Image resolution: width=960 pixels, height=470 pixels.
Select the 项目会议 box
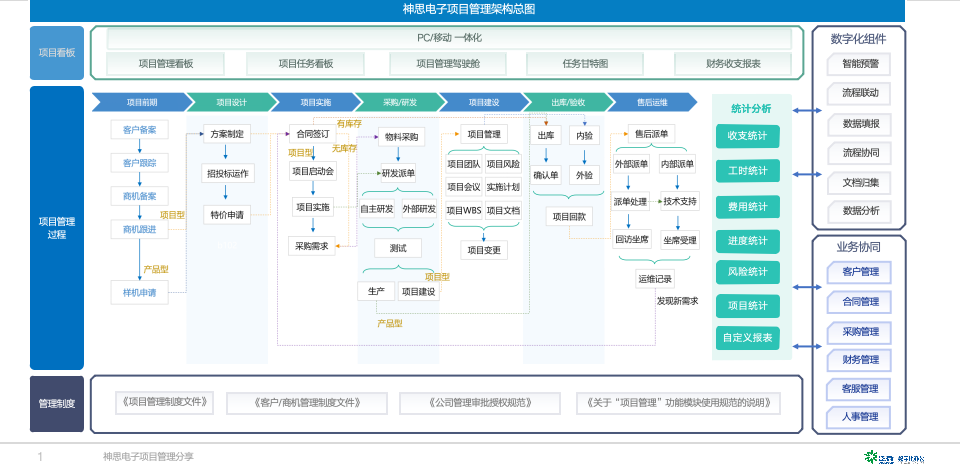463,187
